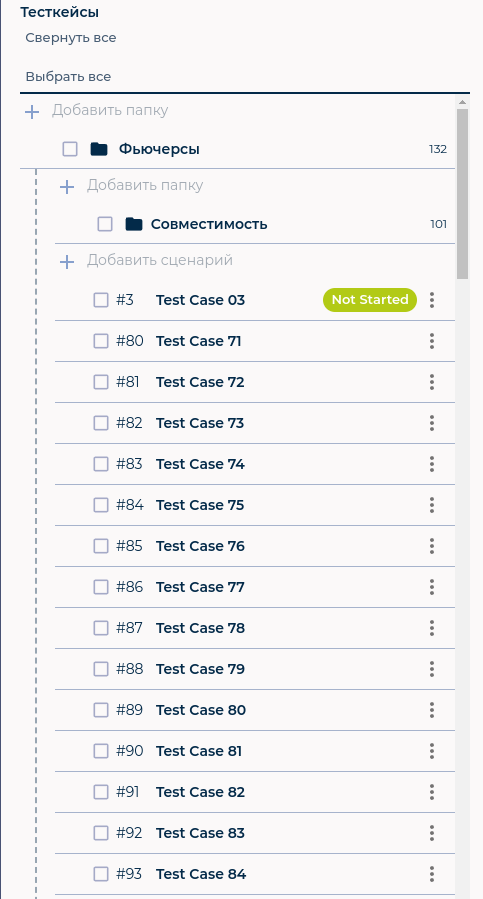Open three-dot menu for Test Case 03
Viewport: 483px width, 899px height.
[x=432, y=300]
